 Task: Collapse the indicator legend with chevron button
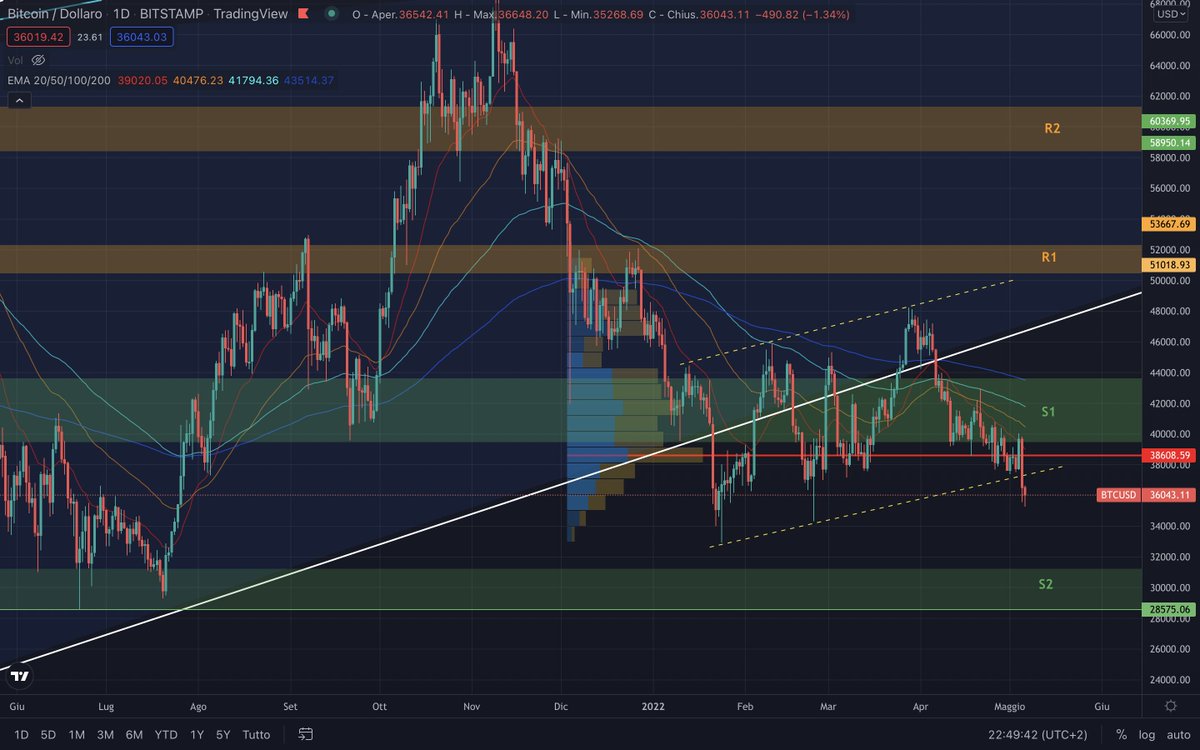[19, 100]
